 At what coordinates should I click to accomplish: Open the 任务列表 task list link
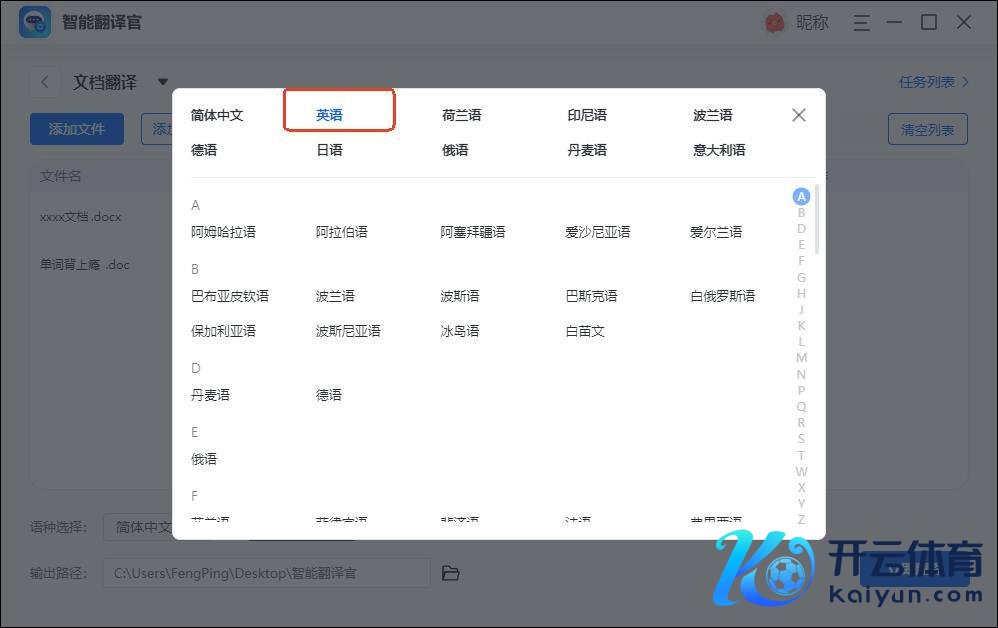934,82
